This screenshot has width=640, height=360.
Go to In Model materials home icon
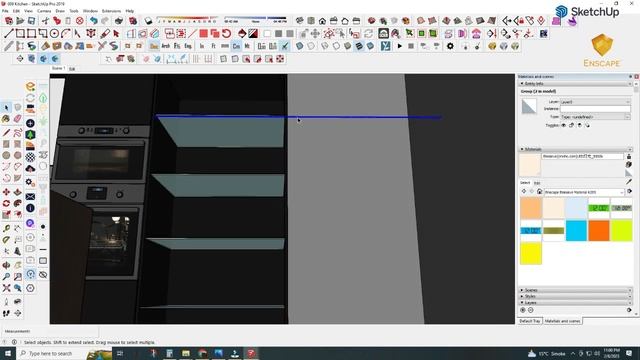pos(540,191)
